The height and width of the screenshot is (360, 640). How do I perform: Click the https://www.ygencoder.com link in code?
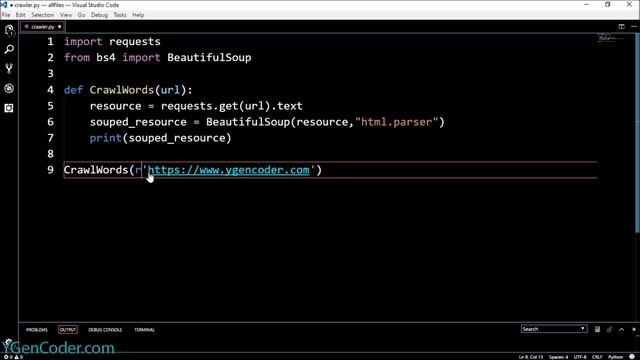coord(229,170)
